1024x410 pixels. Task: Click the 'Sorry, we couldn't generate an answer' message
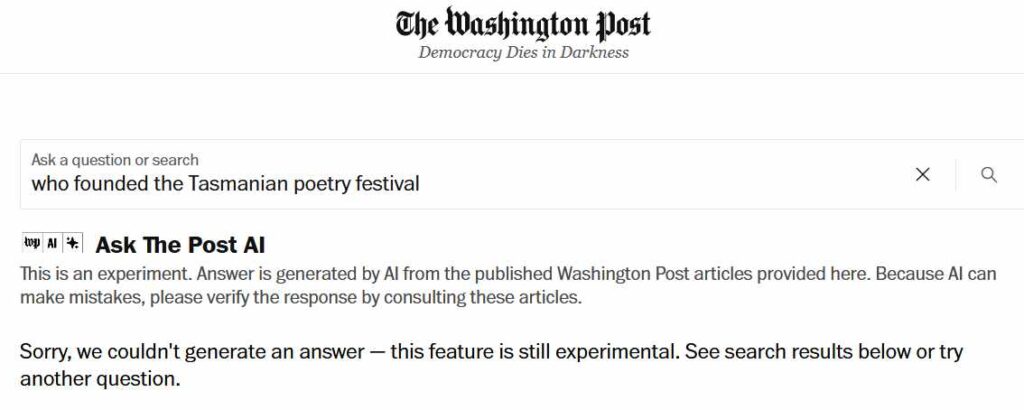point(192,352)
